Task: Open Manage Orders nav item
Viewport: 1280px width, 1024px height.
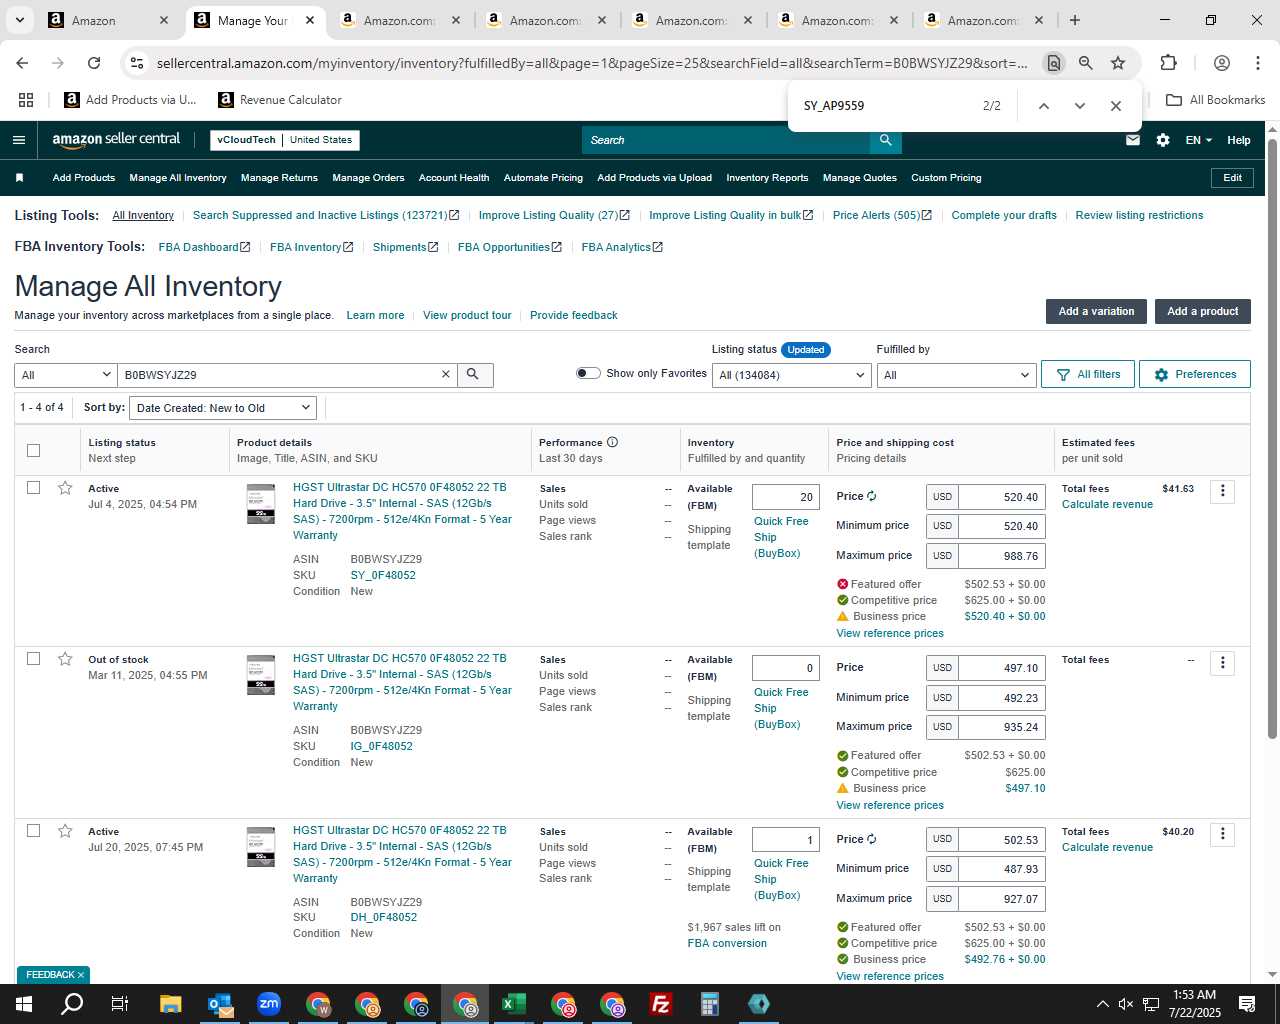Action: coord(368,178)
